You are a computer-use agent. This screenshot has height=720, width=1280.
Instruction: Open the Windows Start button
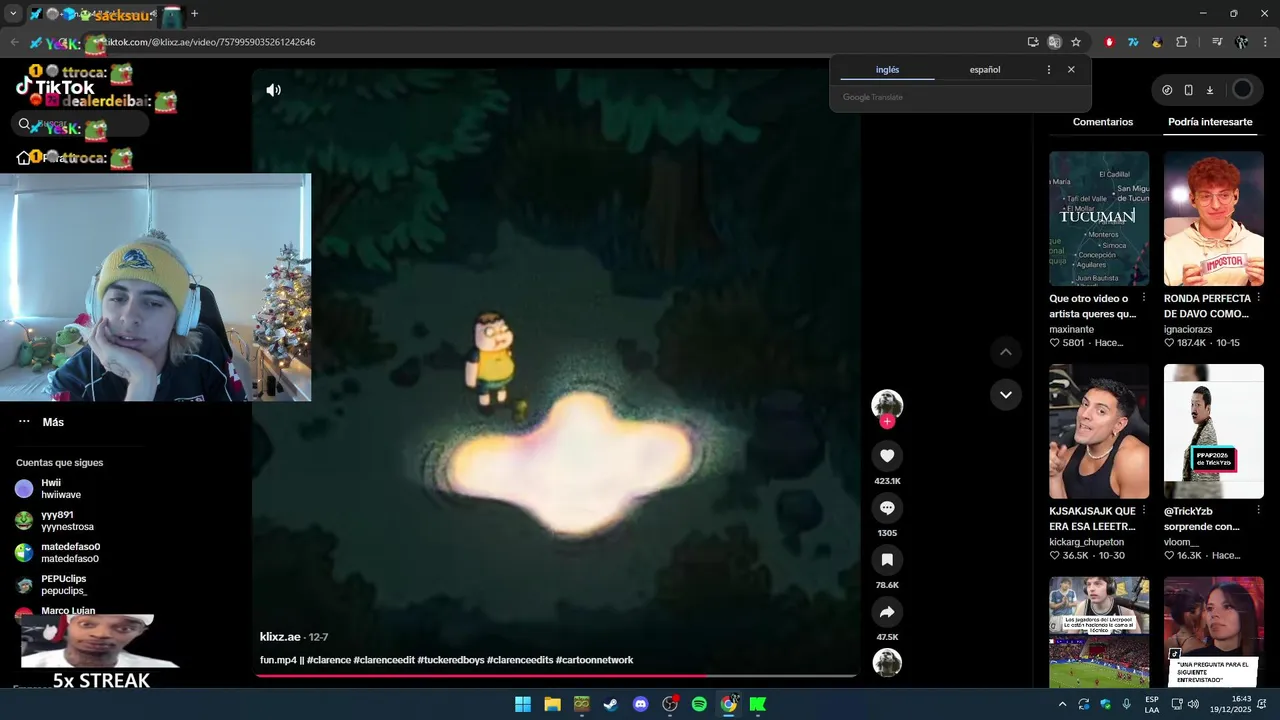(523, 704)
